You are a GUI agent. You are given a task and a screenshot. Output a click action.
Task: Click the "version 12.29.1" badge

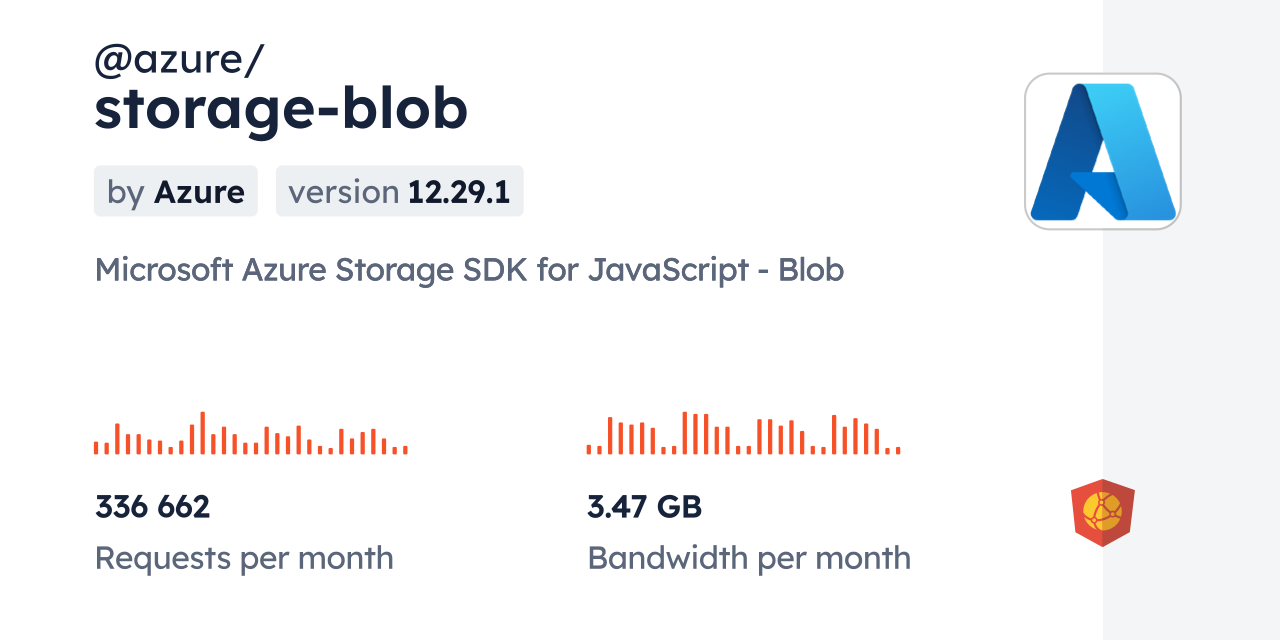click(x=399, y=191)
